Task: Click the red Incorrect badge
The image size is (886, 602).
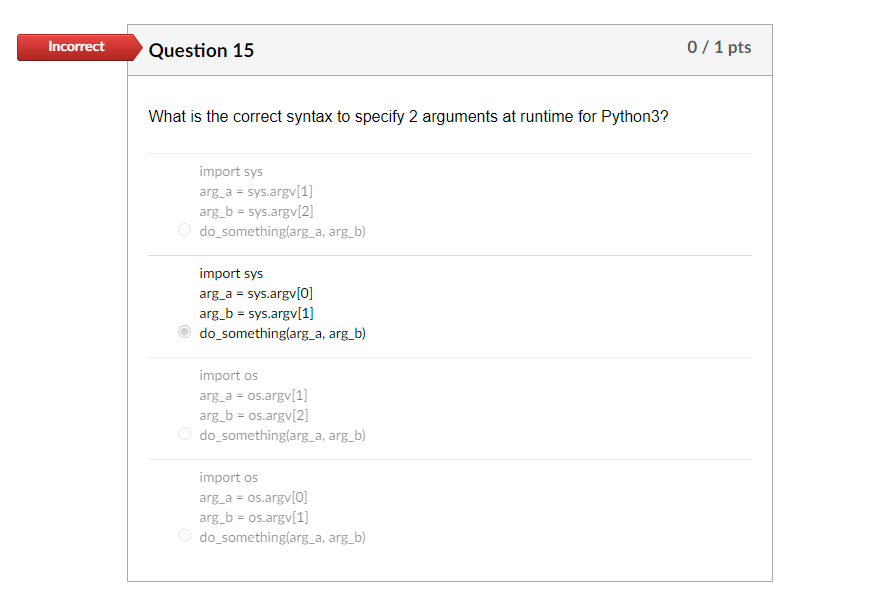Action: point(75,47)
